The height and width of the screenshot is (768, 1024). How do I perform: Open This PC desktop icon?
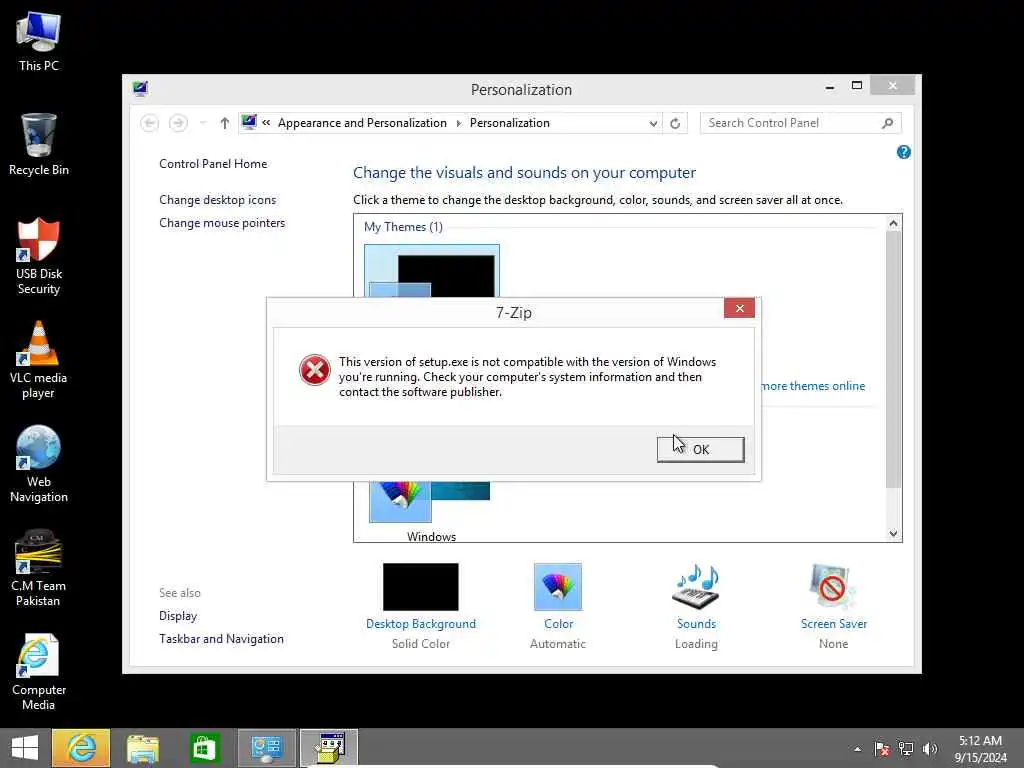(39, 42)
